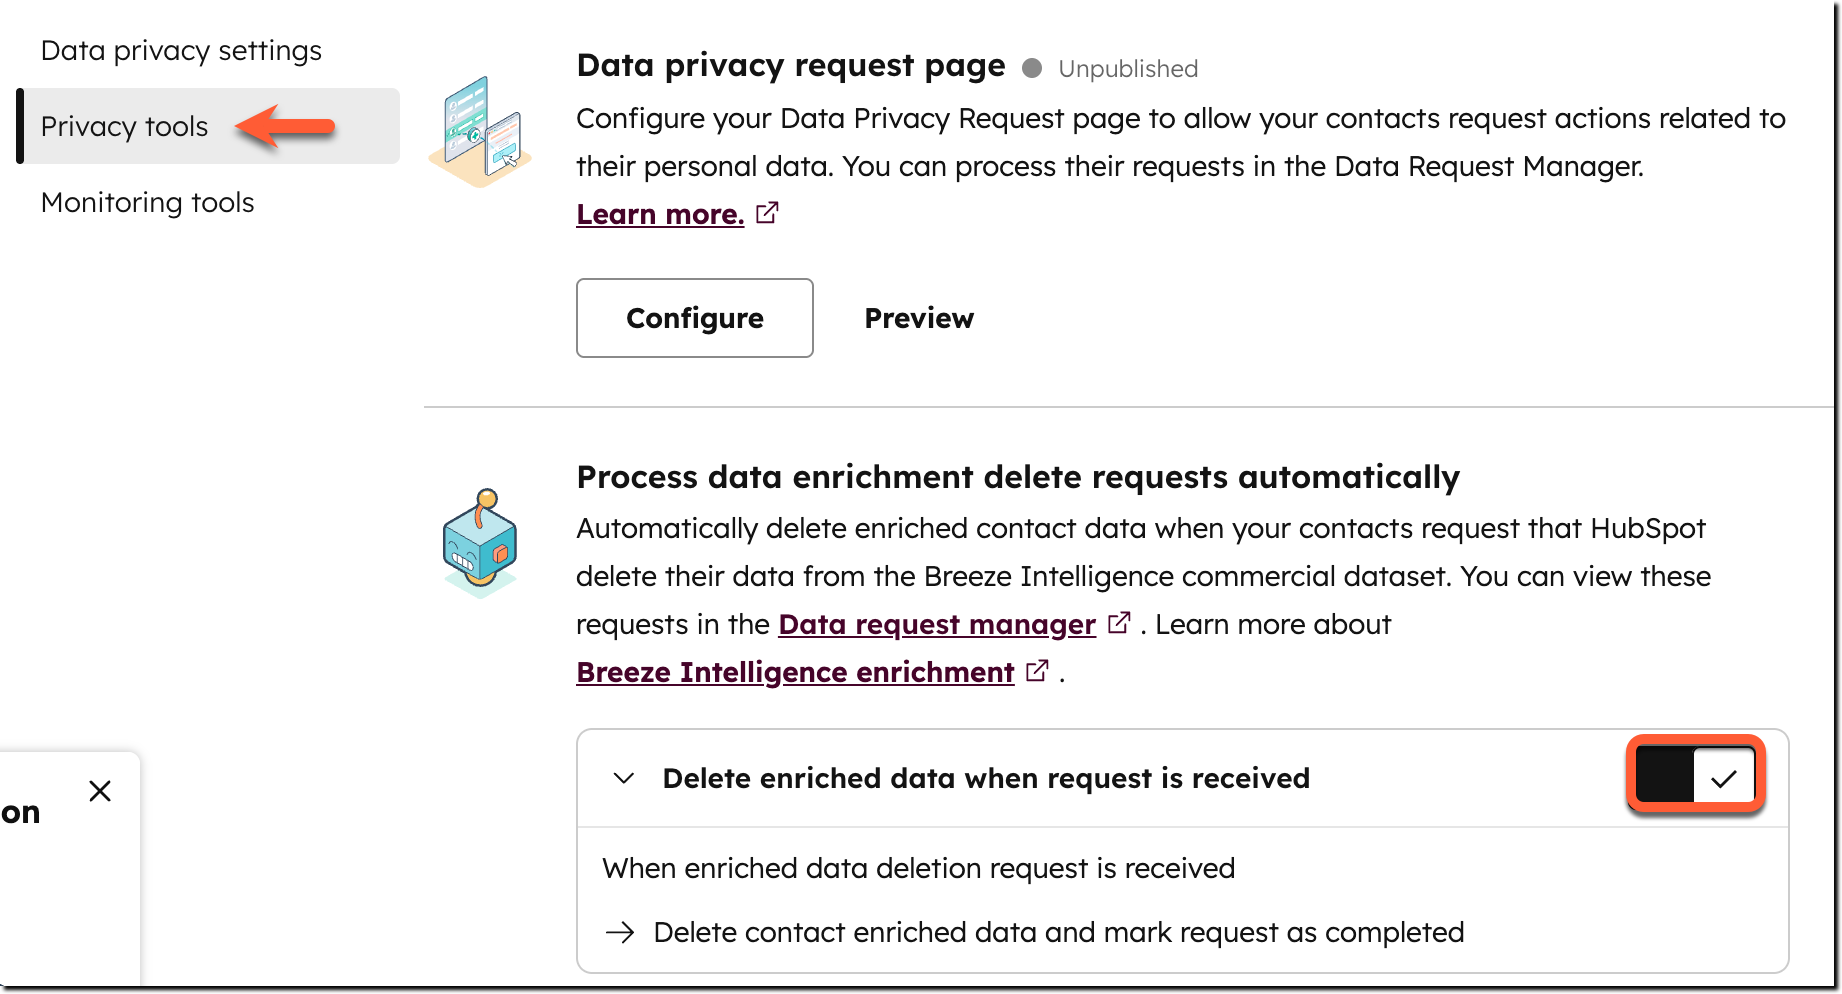Open the Data request manager

point(936,623)
